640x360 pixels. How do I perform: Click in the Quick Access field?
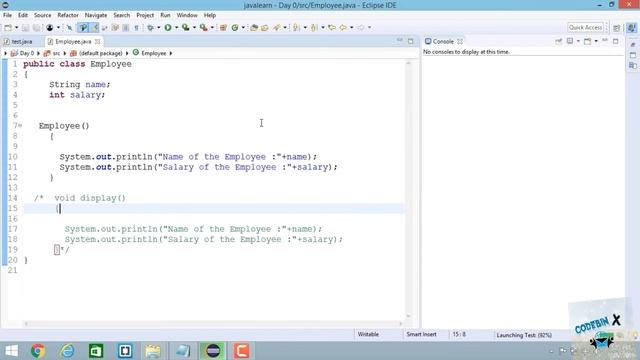[585, 27]
